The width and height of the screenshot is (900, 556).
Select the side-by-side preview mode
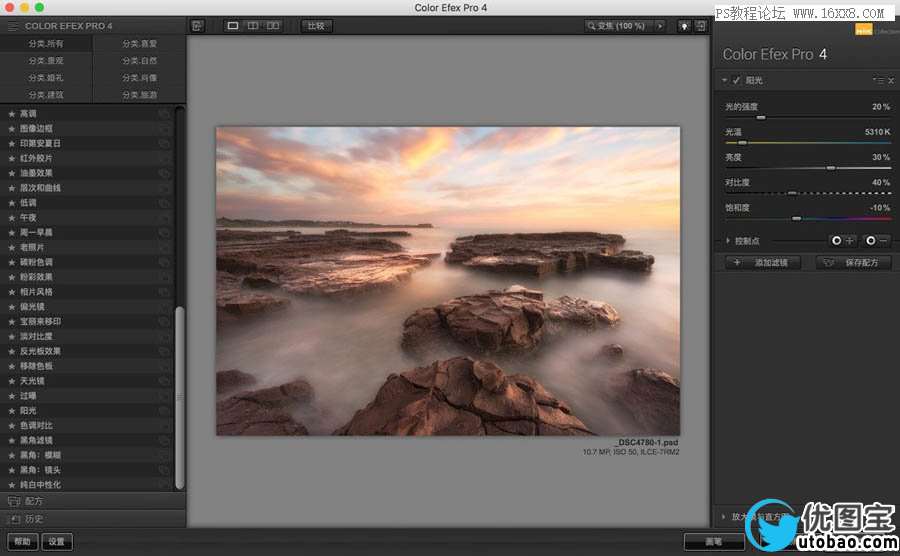pos(273,26)
